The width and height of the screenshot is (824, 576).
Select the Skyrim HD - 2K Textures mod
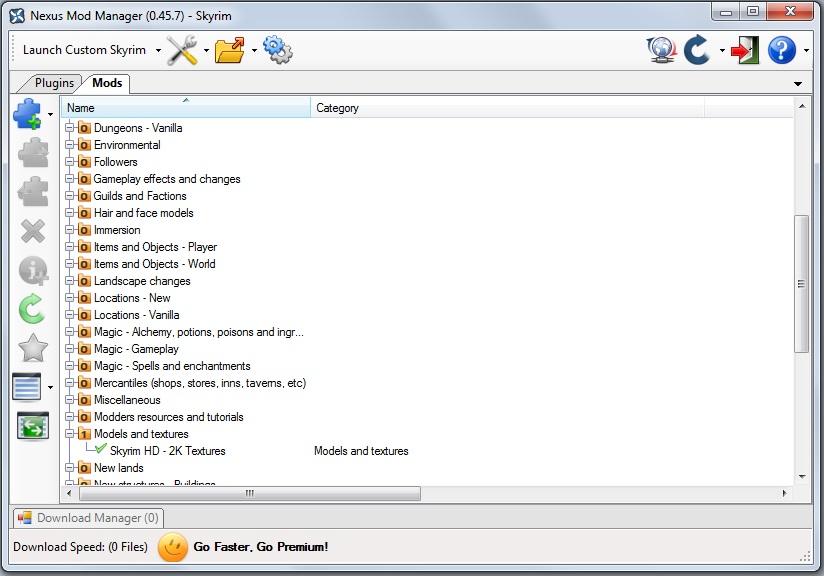tap(167, 451)
